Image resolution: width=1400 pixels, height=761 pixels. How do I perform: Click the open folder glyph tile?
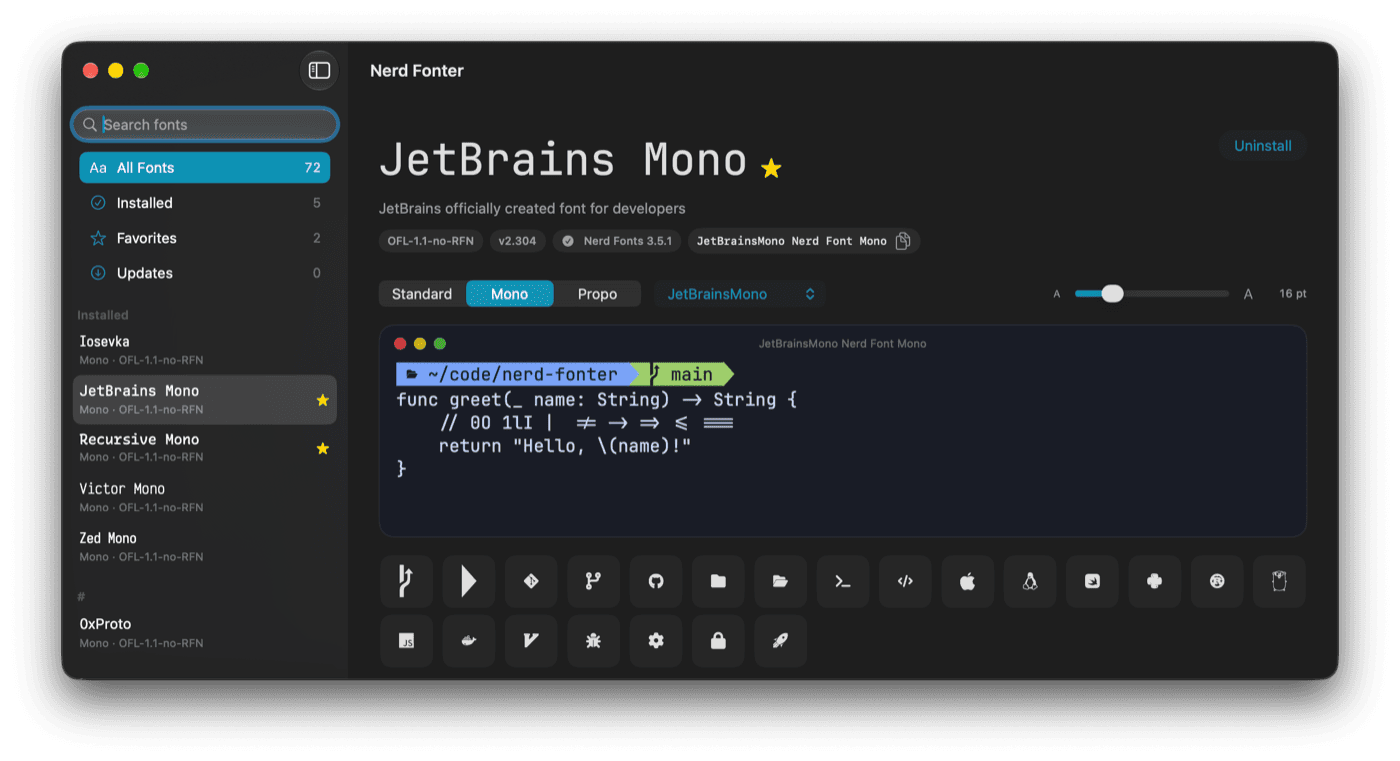pos(781,581)
